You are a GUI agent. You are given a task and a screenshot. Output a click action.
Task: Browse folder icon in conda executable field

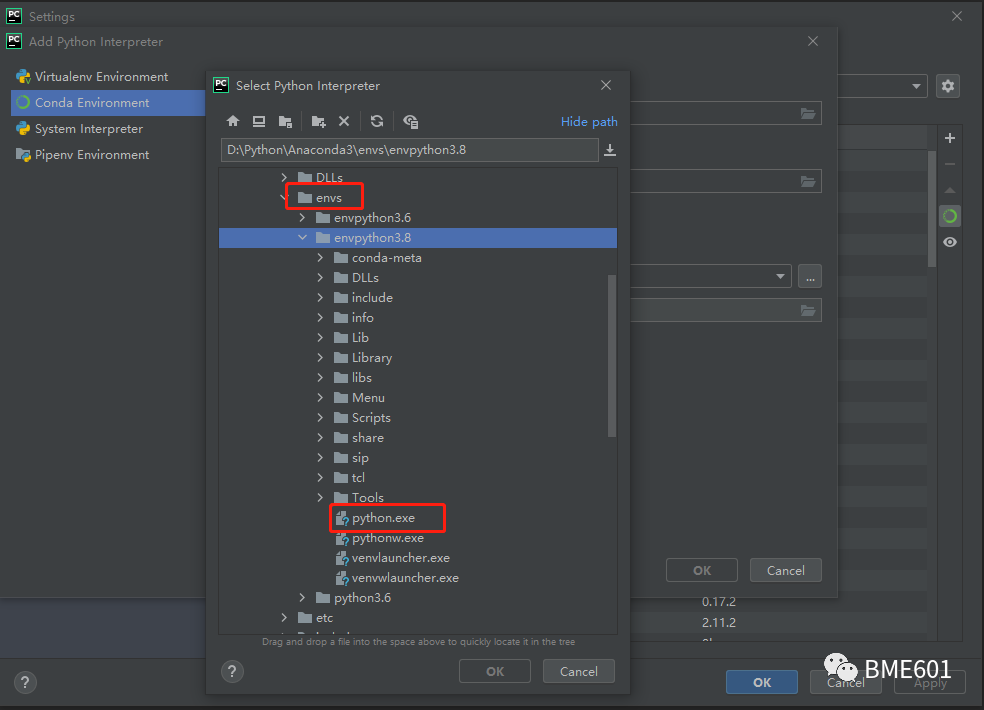808,310
